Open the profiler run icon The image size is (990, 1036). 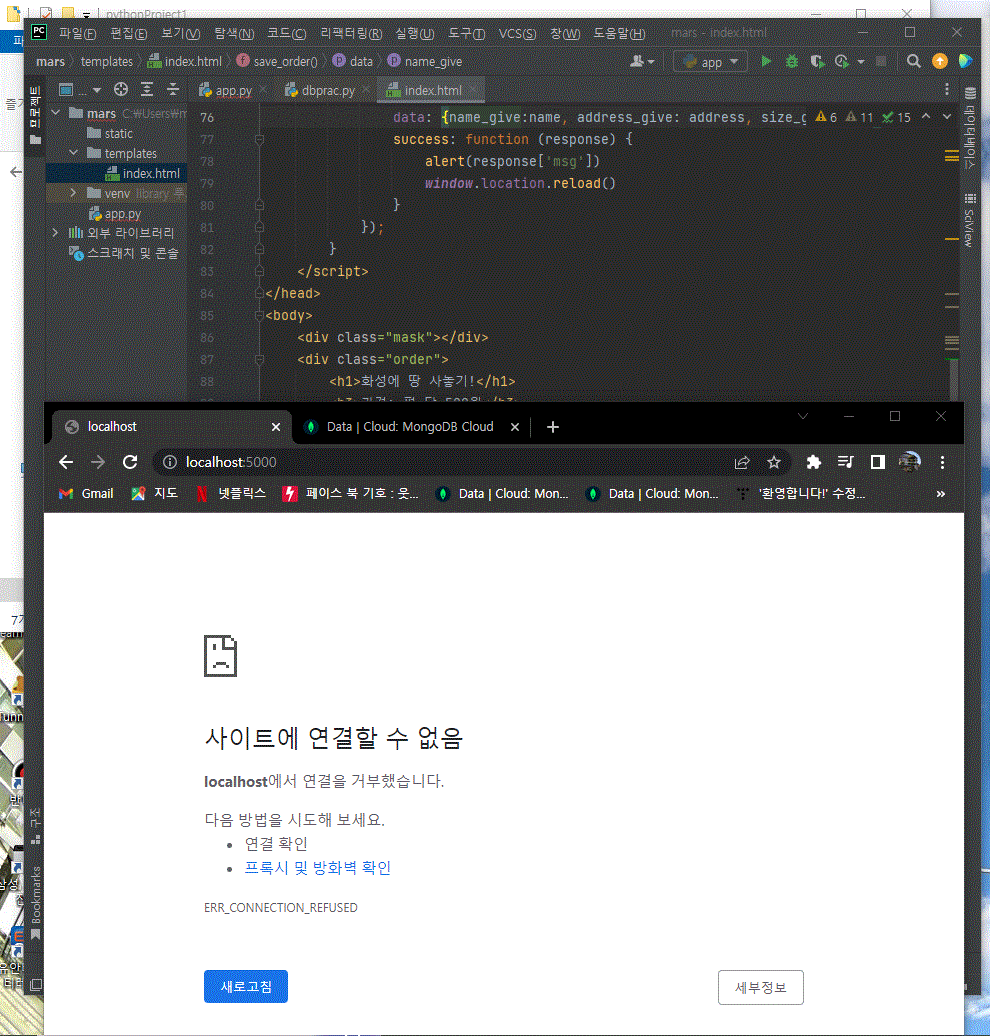(841, 61)
